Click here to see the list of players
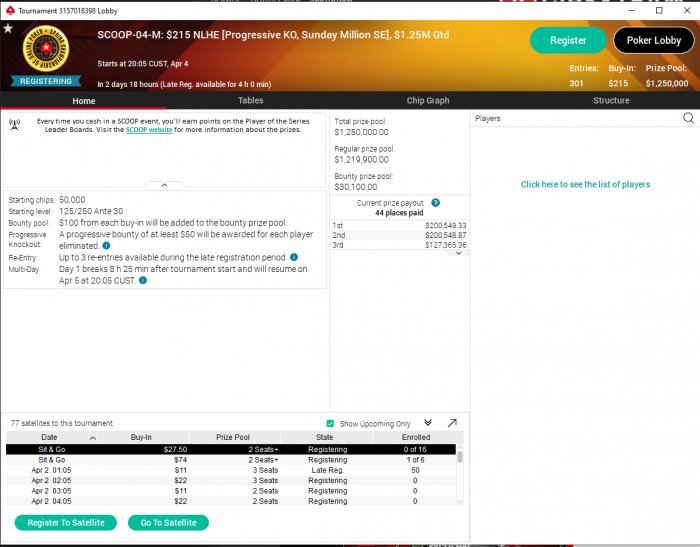 click(x=585, y=184)
